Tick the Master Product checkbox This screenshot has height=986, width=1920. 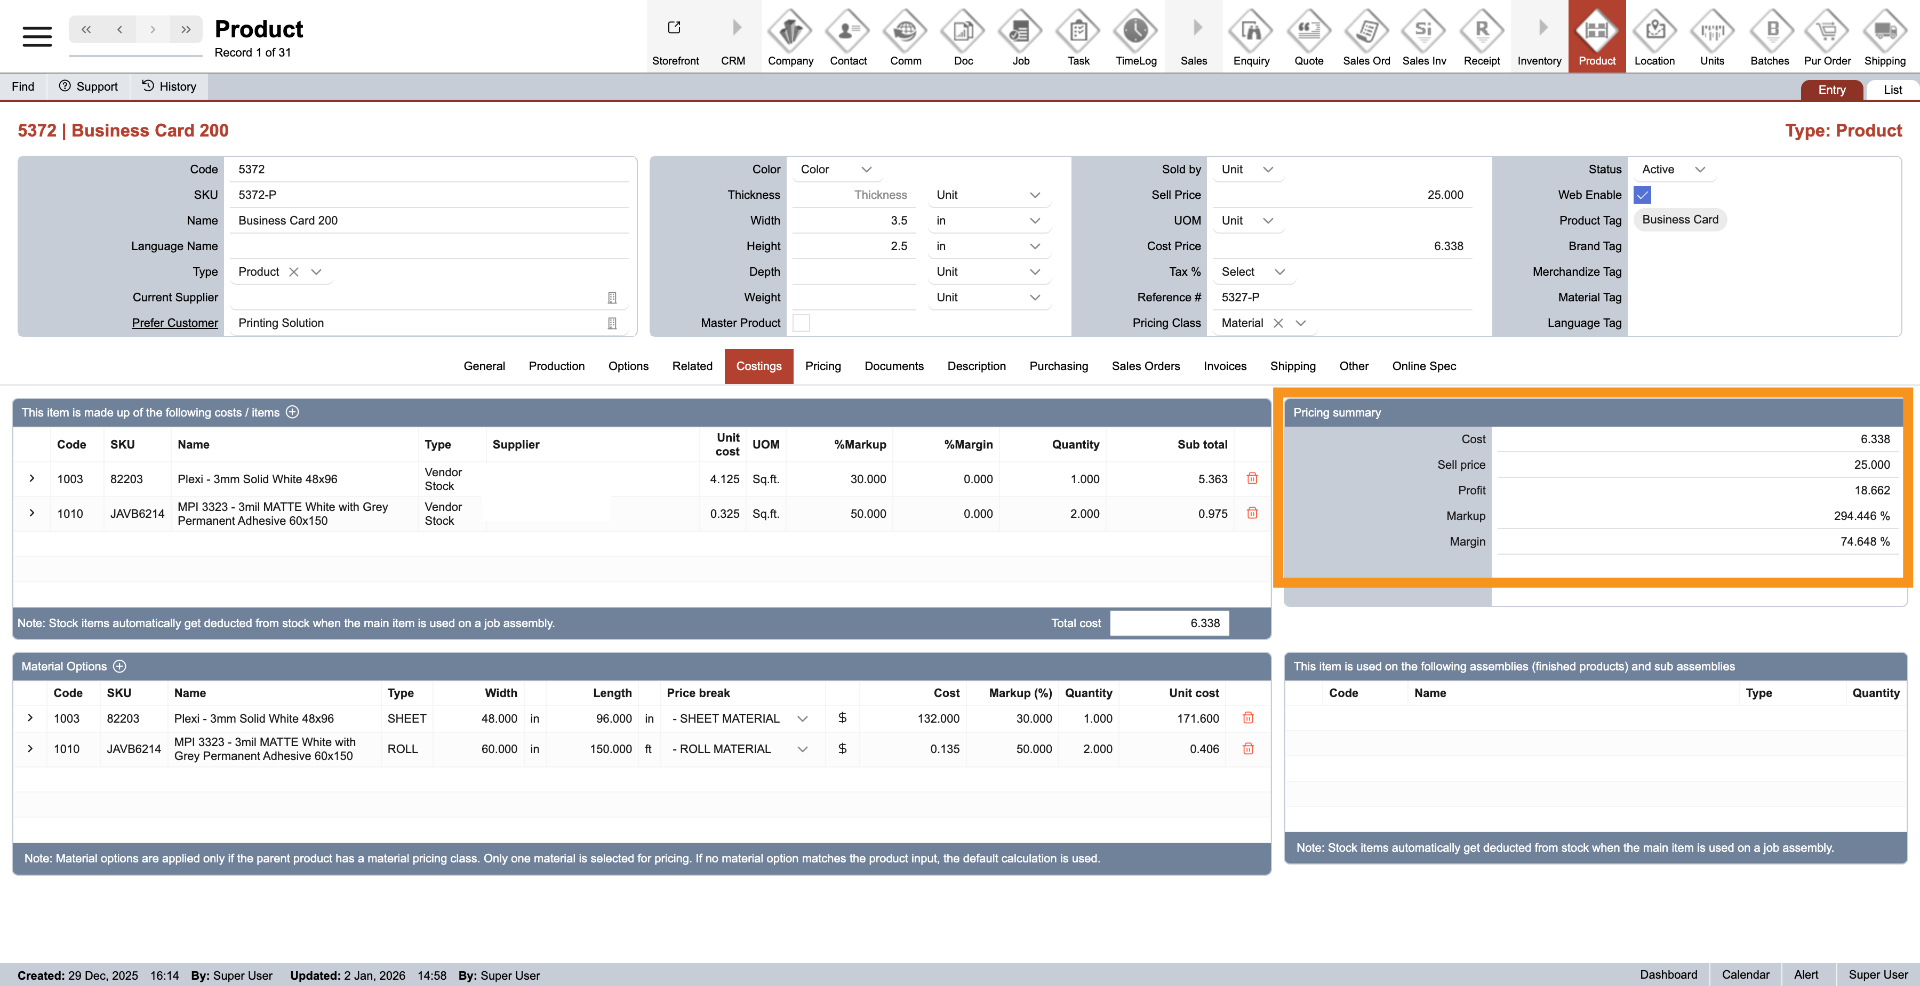pyautogui.click(x=801, y=323)
